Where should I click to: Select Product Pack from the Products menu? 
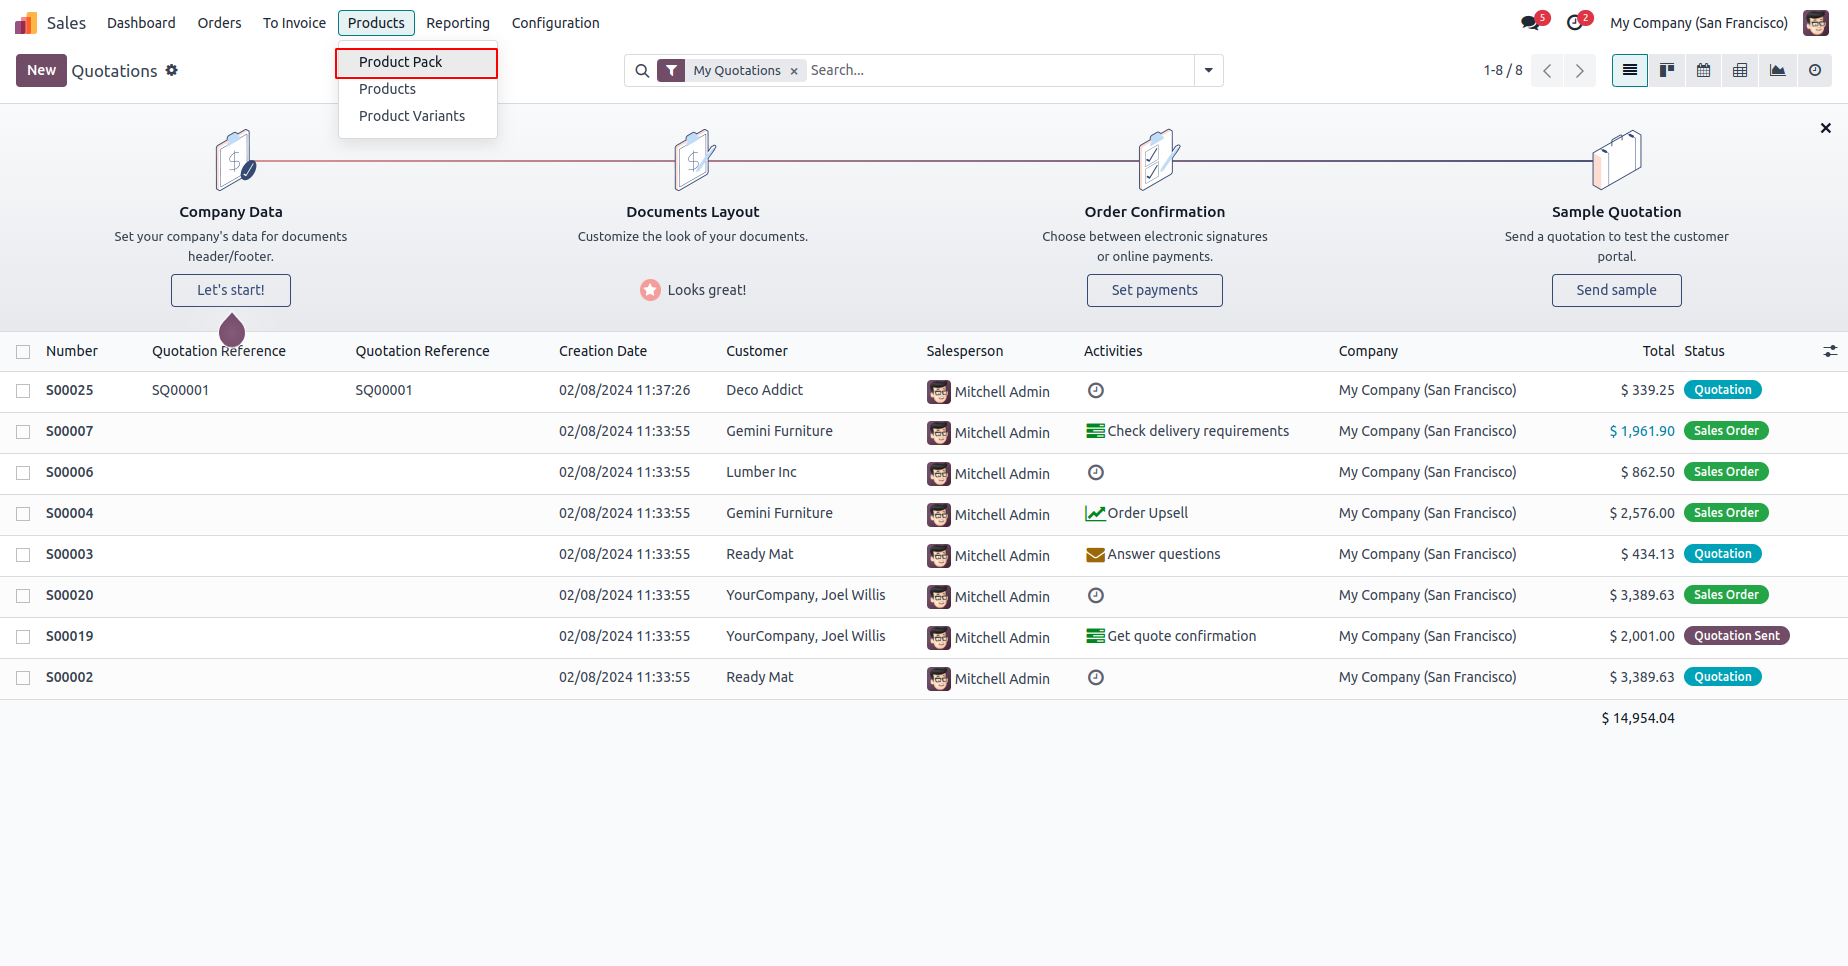tap(416, 62)
